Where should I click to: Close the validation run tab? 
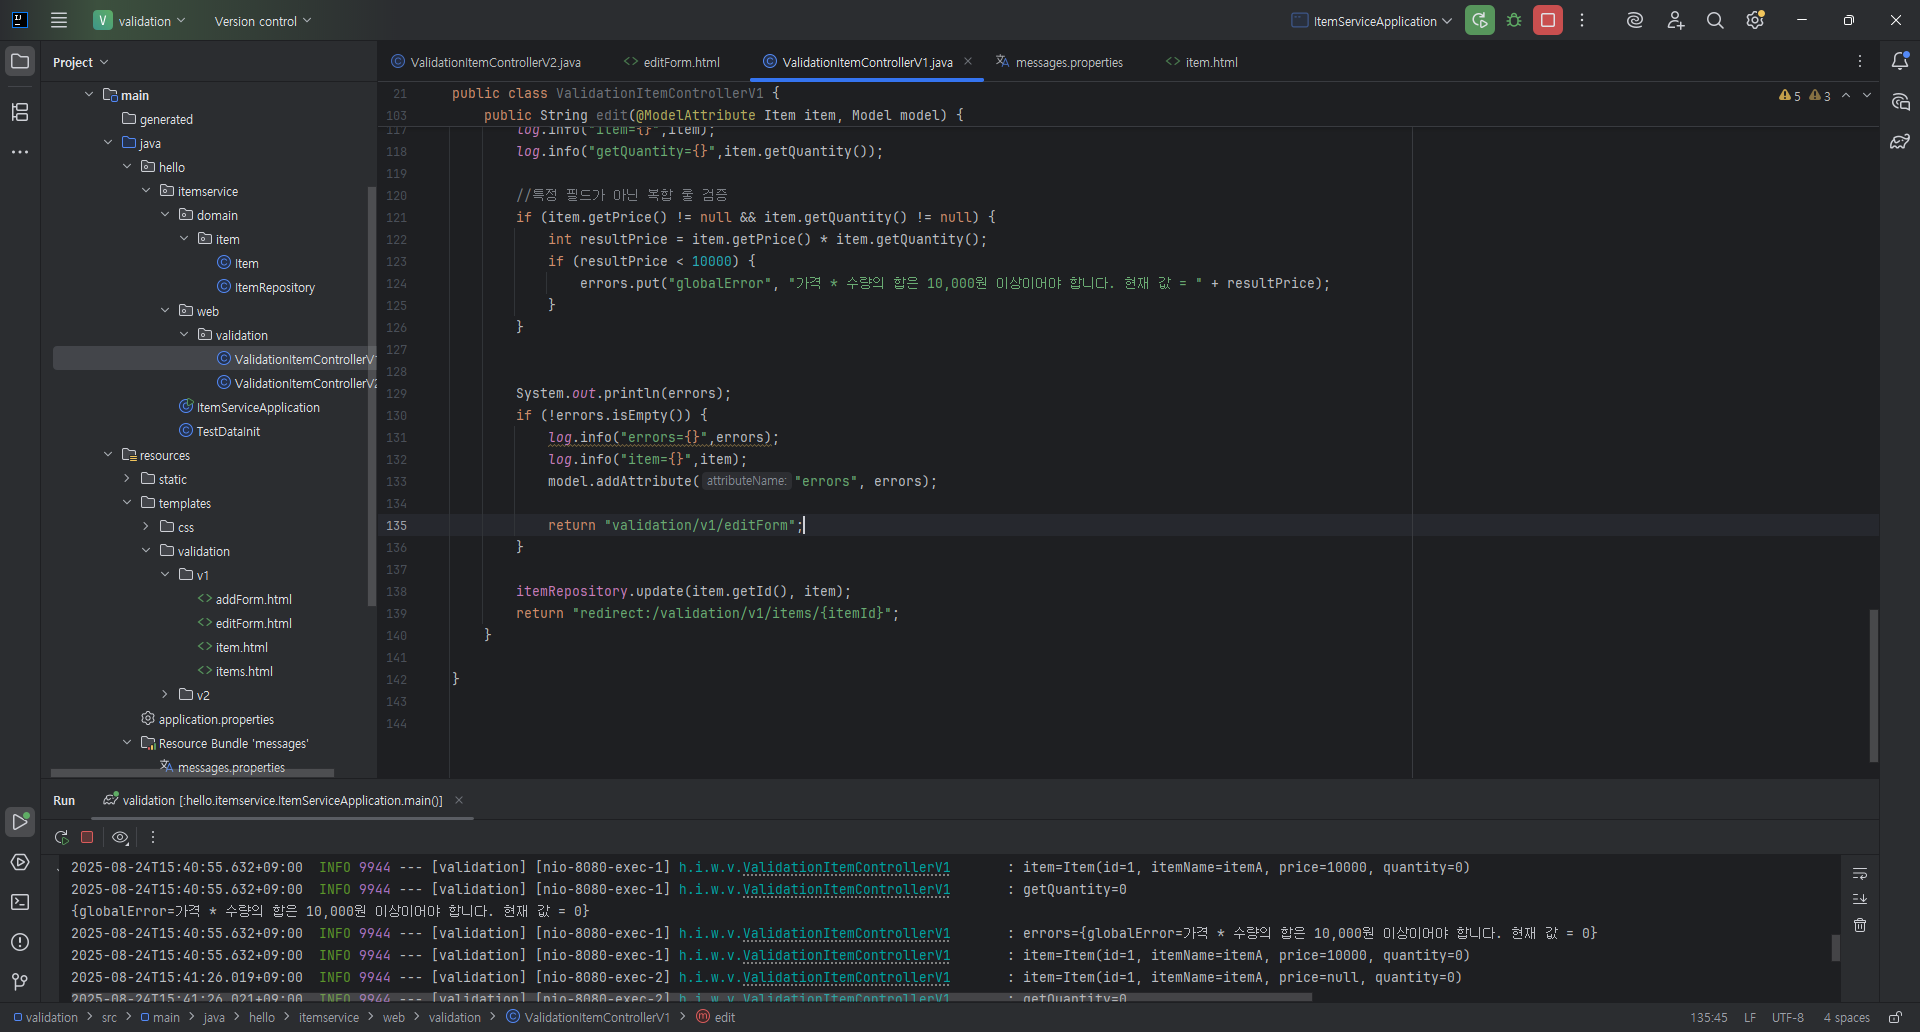[x=459, y=800]
